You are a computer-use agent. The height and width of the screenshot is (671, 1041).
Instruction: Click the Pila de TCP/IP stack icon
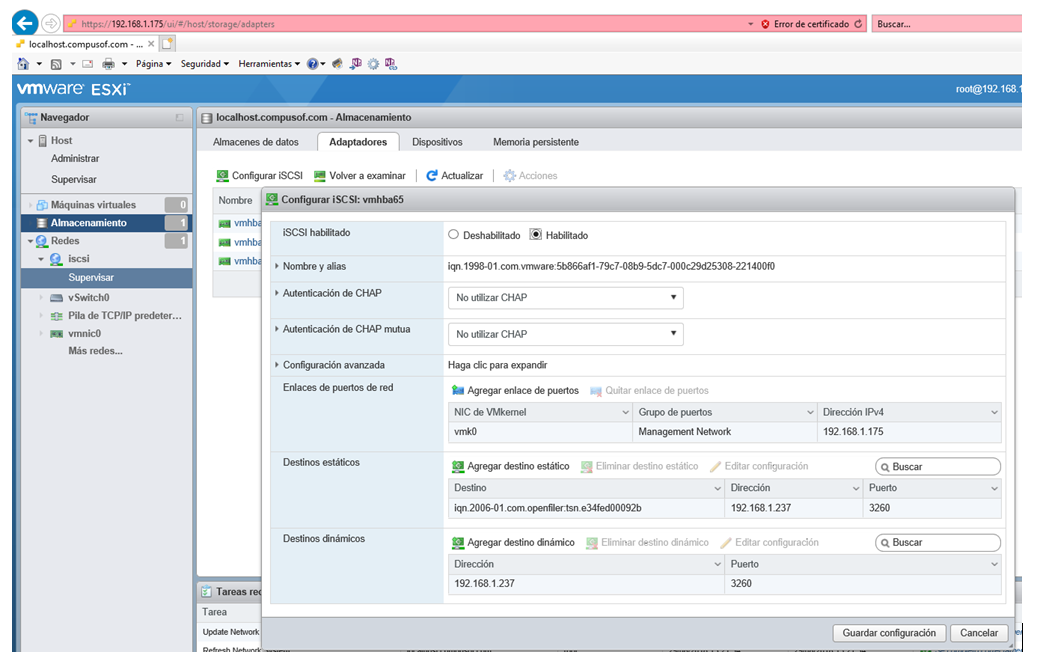tap(57, 316)
